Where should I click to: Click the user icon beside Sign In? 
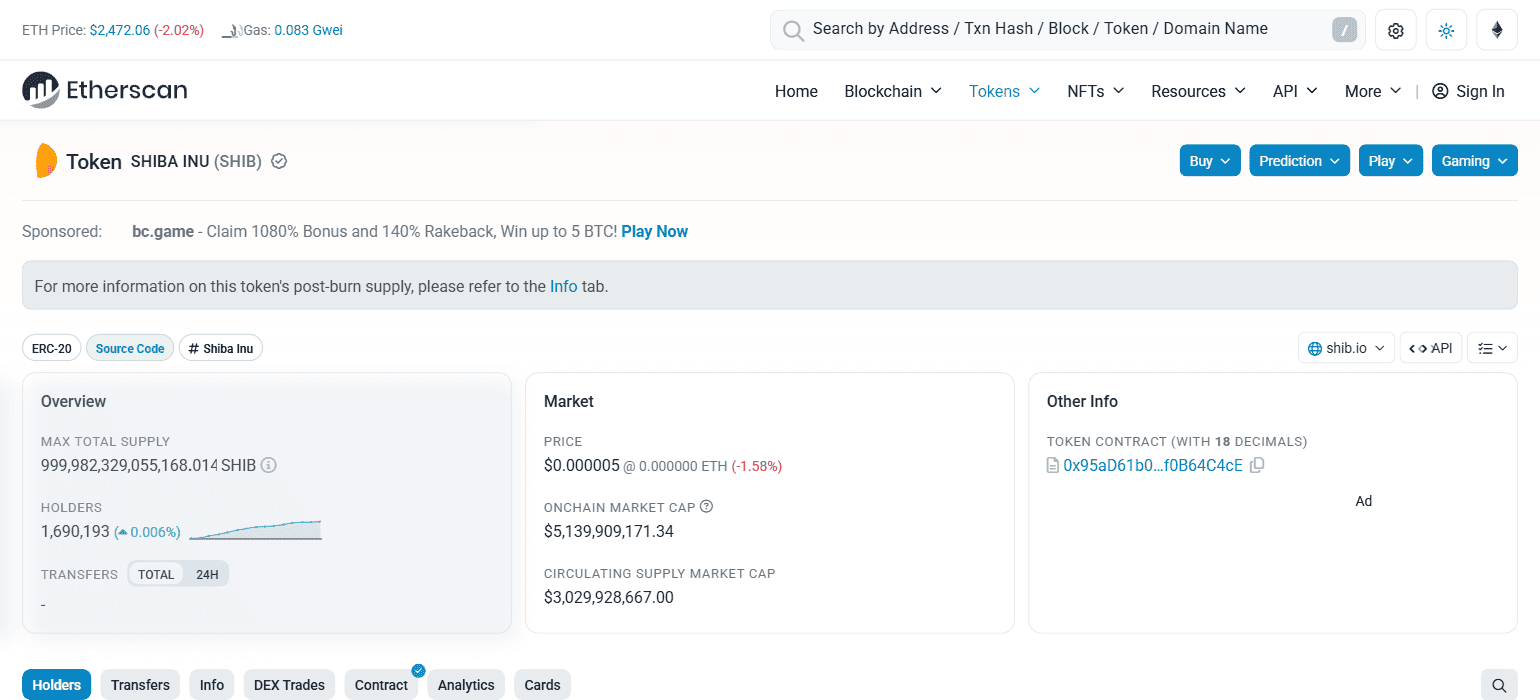click(1440, 91)
